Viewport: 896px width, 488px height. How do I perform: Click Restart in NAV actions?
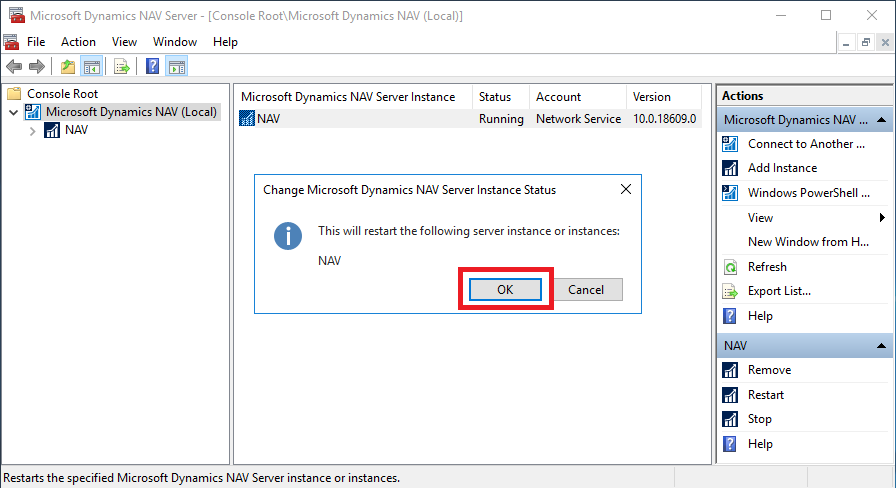click(x=766, y=395)
